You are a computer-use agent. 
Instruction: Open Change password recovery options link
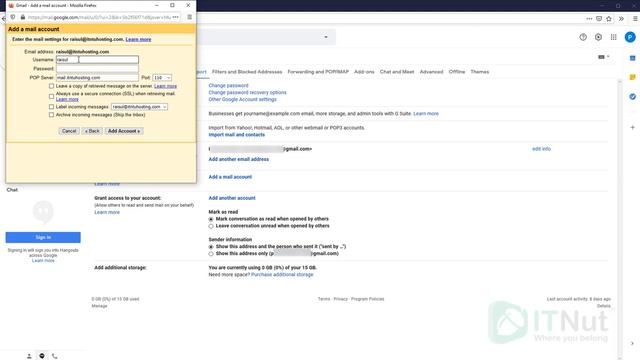click(x=247, y=93)
